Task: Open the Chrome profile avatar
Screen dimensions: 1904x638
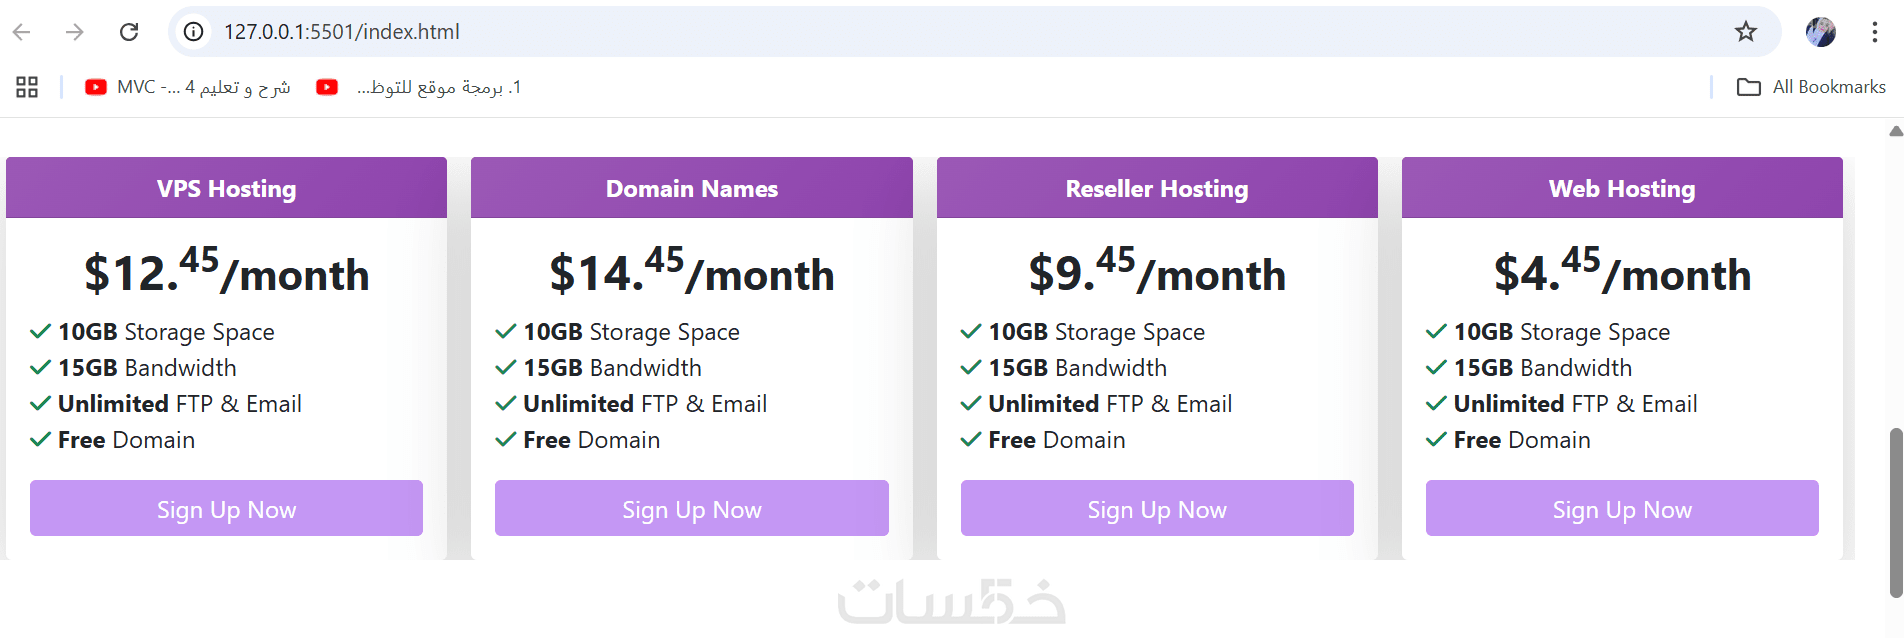Action: click(1820, 32)
